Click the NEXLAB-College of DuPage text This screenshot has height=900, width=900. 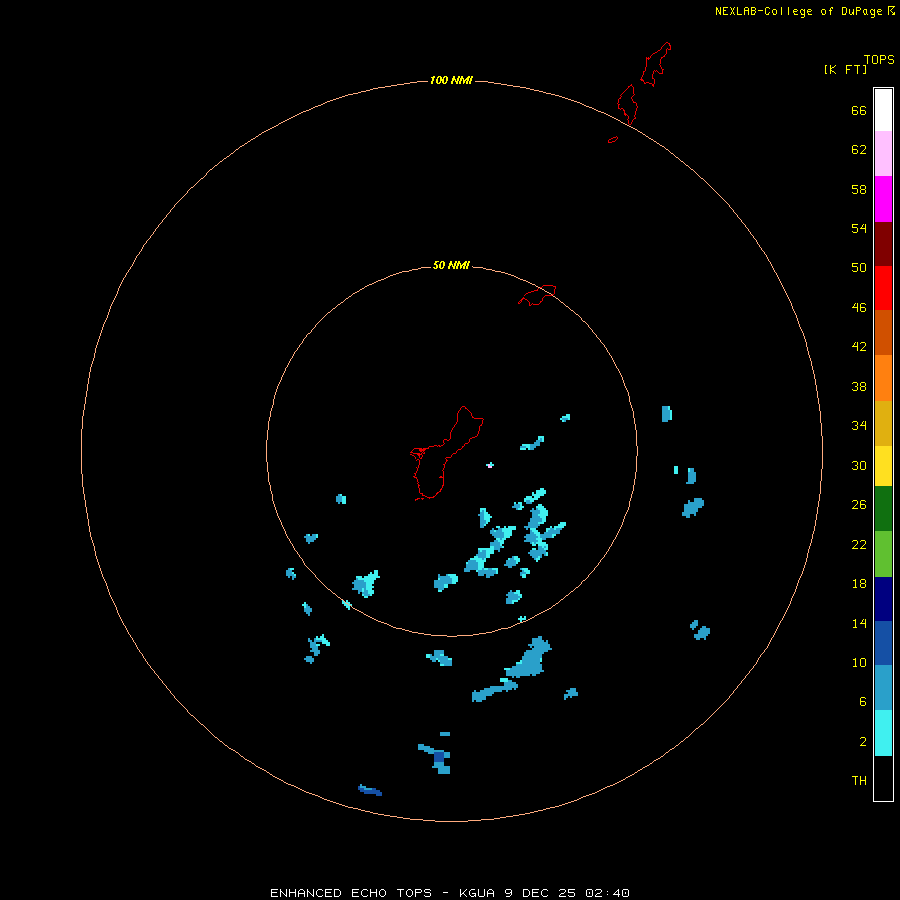pyautogui.click(x=798, y=11)
